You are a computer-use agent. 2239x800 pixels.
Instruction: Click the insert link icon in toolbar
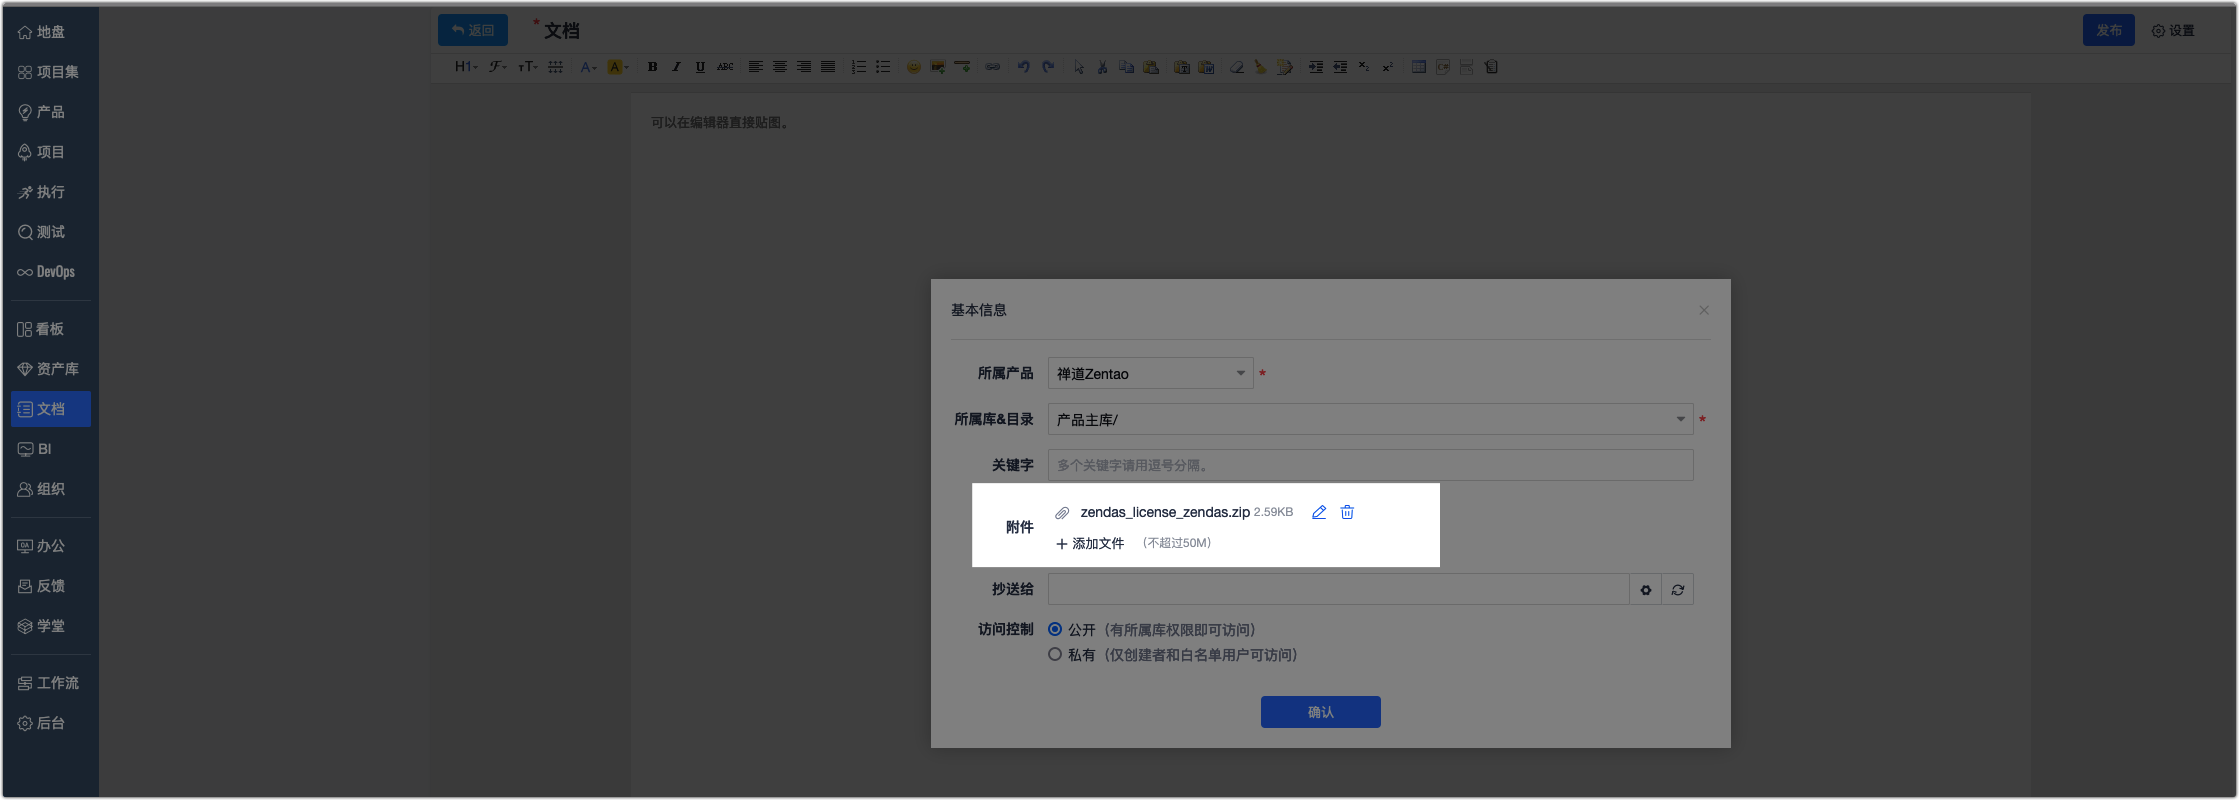click(992, 67)
